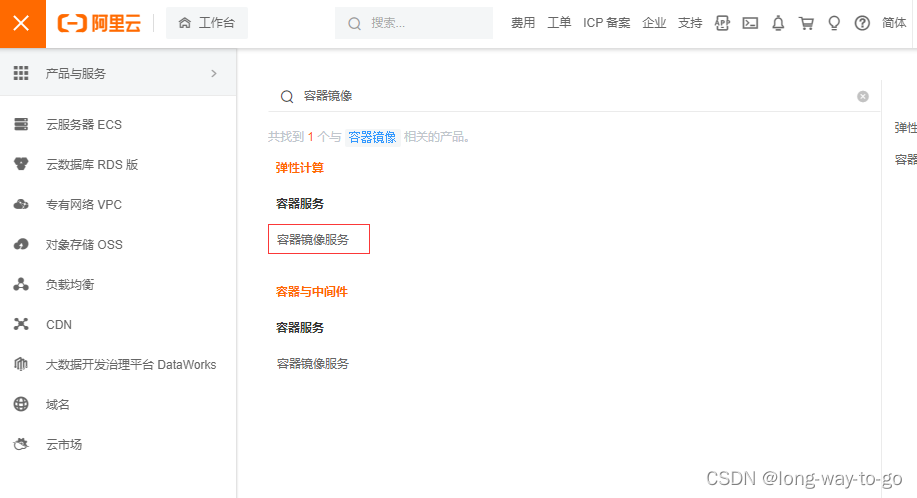This screenshot has height=498, width=917.
Task: Open the Cloud Shell terminal icon
Action: click(750, 23)
